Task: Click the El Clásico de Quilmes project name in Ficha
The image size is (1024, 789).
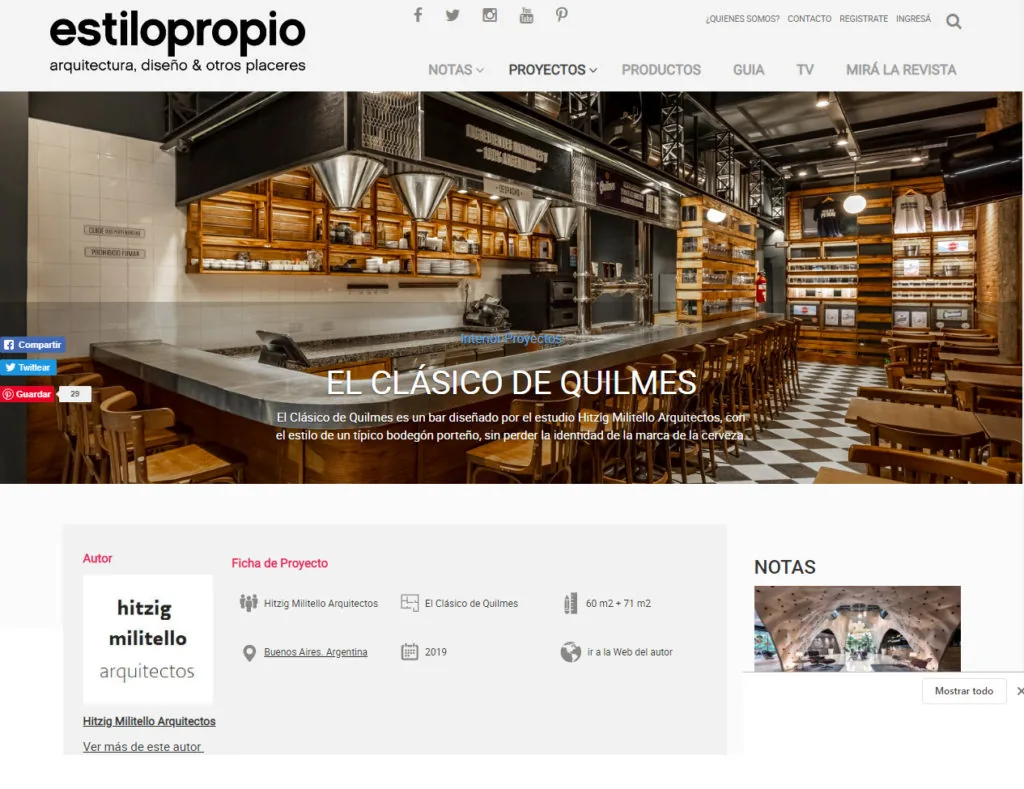Action: point(471,604)
